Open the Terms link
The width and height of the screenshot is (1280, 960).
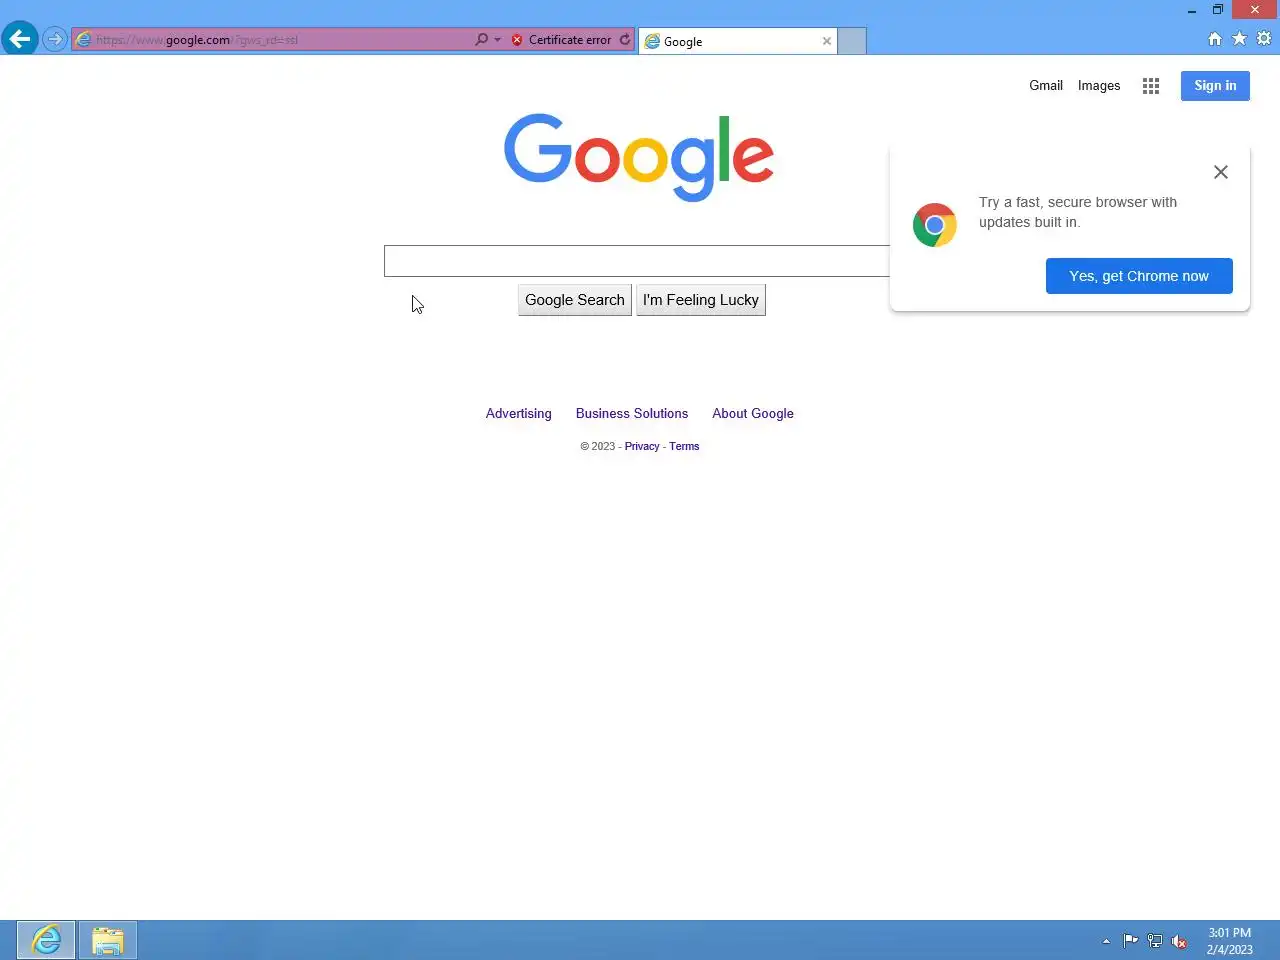[x=684, y=447]
